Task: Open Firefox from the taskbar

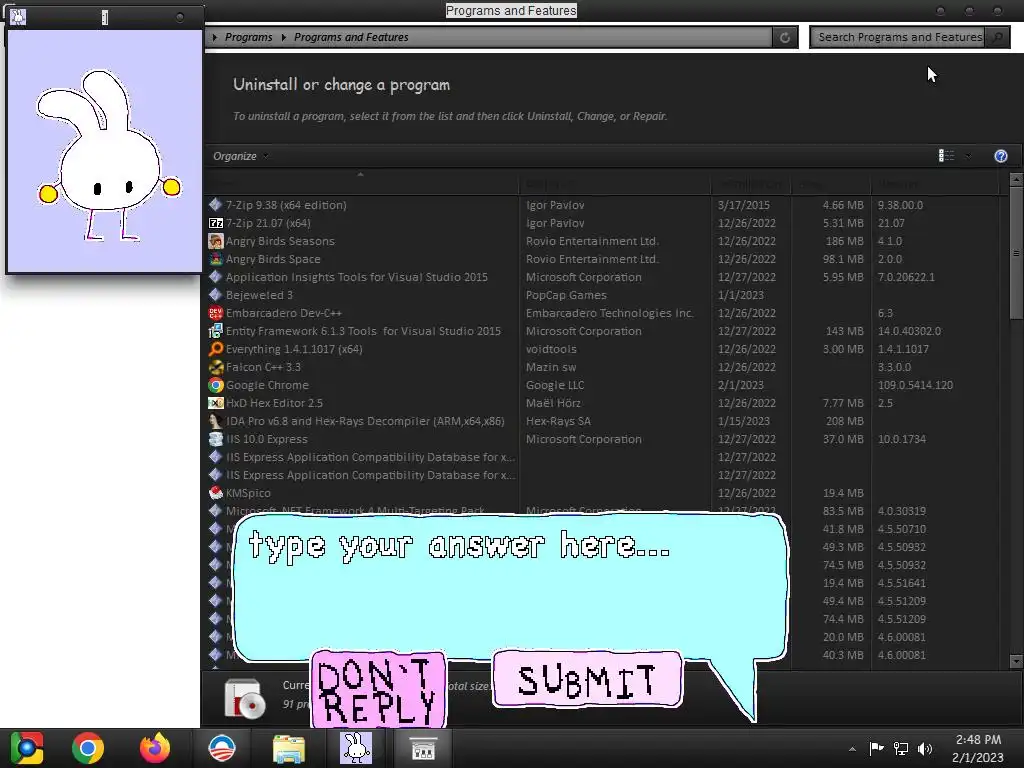Action: pos(155,748)
